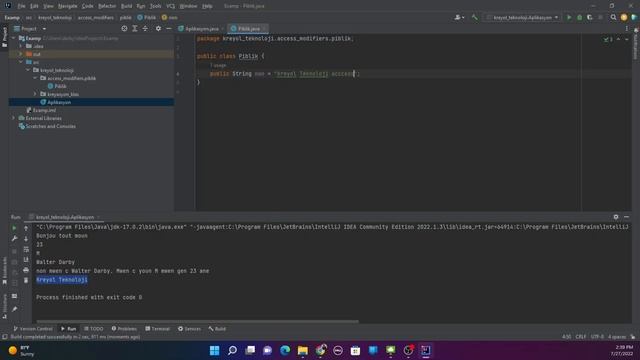The width and height of the screenshot is (640, 360).
Task: Expand the out folder
Action: (21, 54)
